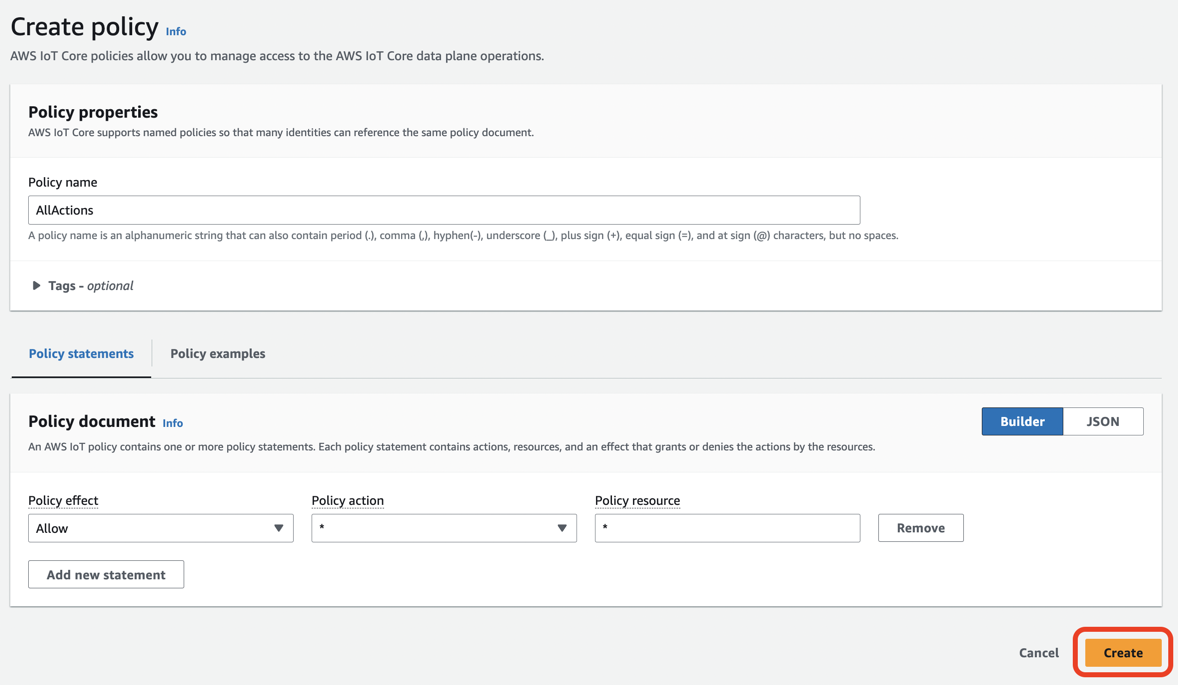Open the Policy effect dropdown set to Allow
The height and width of the screenshot is (685, 1178).
coord(161,528)
